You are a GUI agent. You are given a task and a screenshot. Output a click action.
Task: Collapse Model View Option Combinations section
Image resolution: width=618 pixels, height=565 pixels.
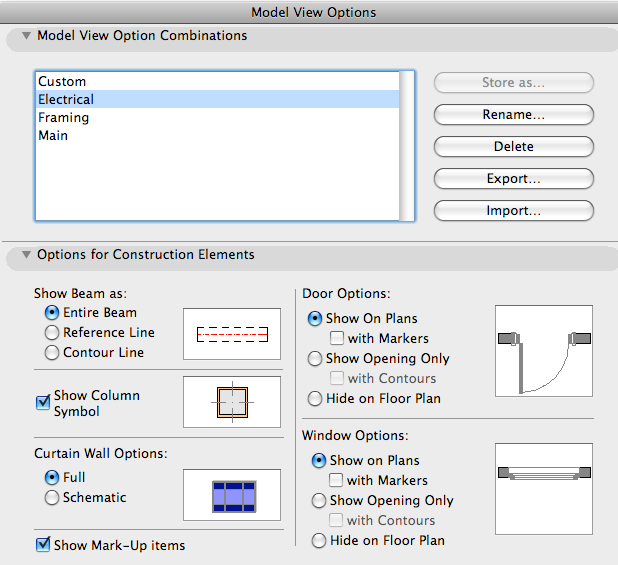26,36
